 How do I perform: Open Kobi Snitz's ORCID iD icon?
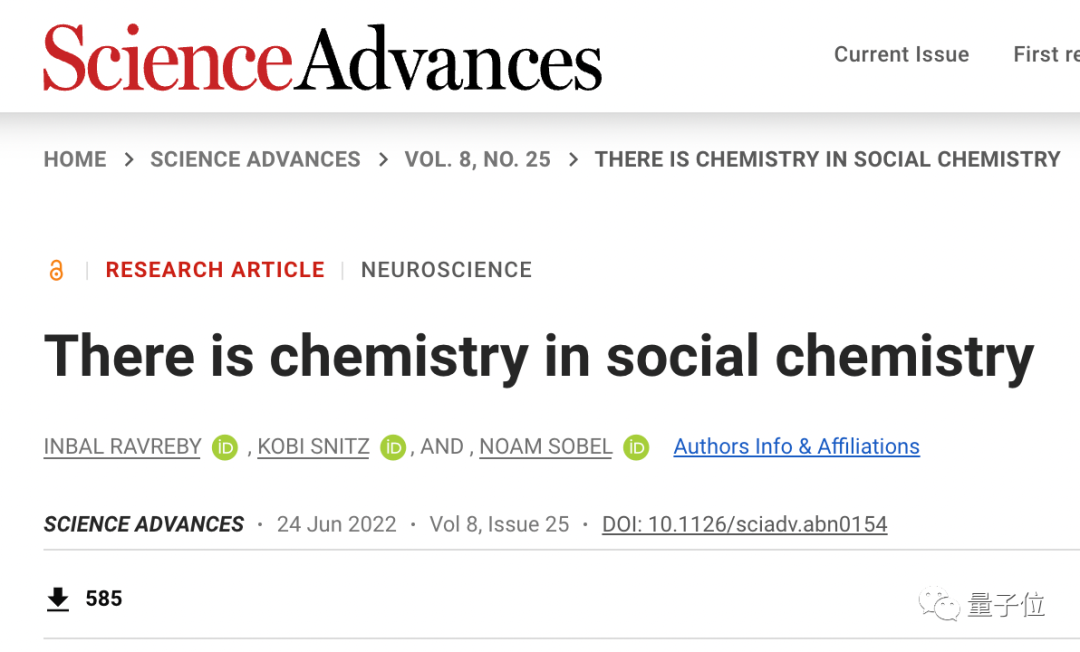pos(393,447)
